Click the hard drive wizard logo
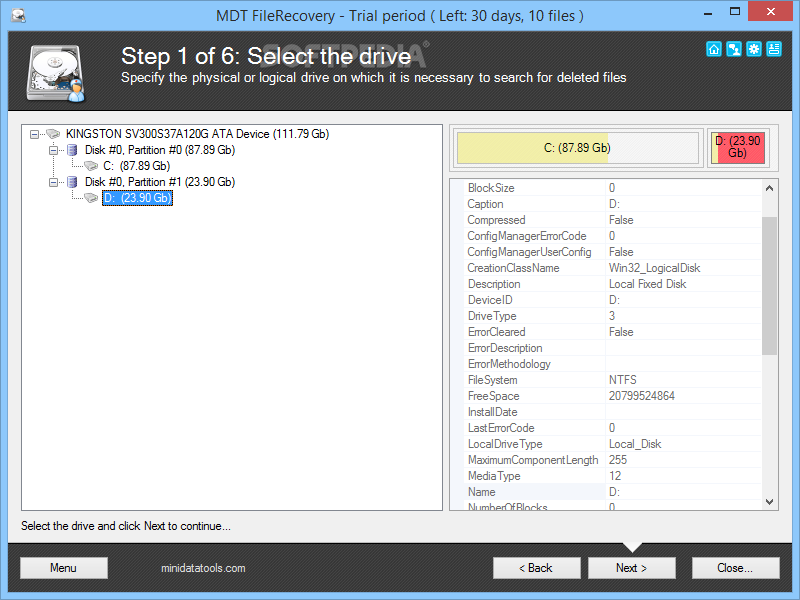 [x=56, y=73]
